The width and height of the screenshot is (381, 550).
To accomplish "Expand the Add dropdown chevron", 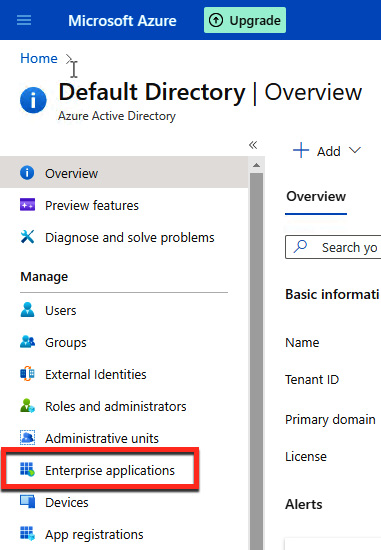I will (355, 151).
